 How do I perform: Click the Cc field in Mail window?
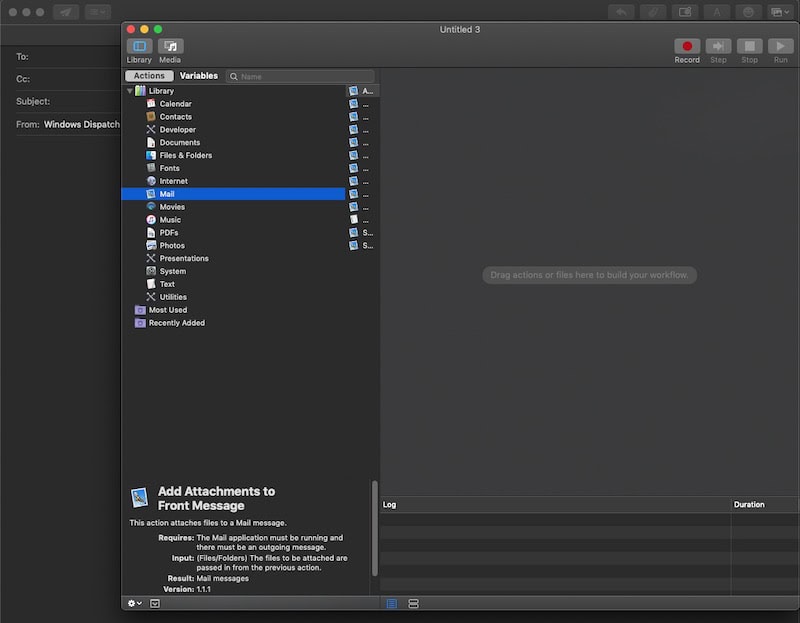[x=67, y=79]
